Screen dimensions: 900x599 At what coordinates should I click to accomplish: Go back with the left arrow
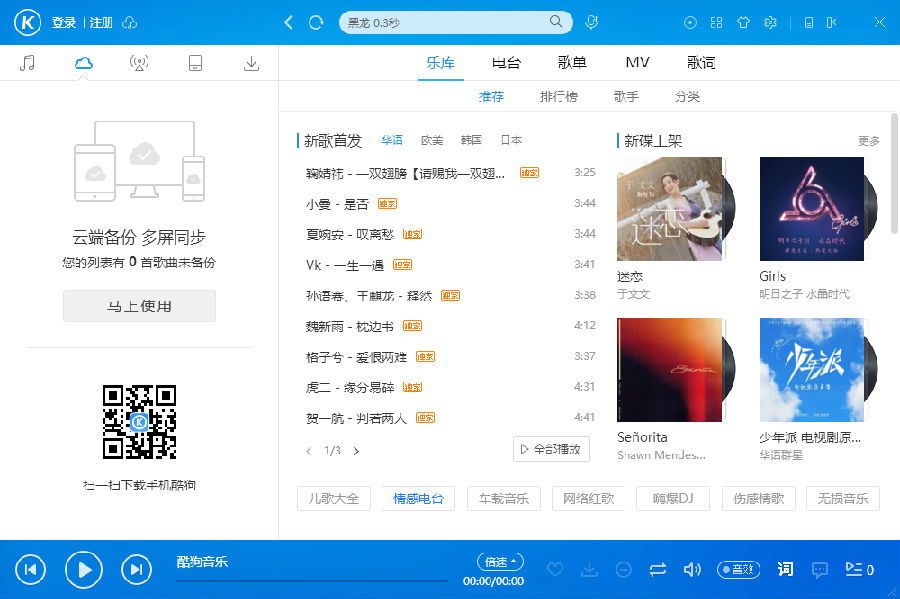[x=289, y=23]
